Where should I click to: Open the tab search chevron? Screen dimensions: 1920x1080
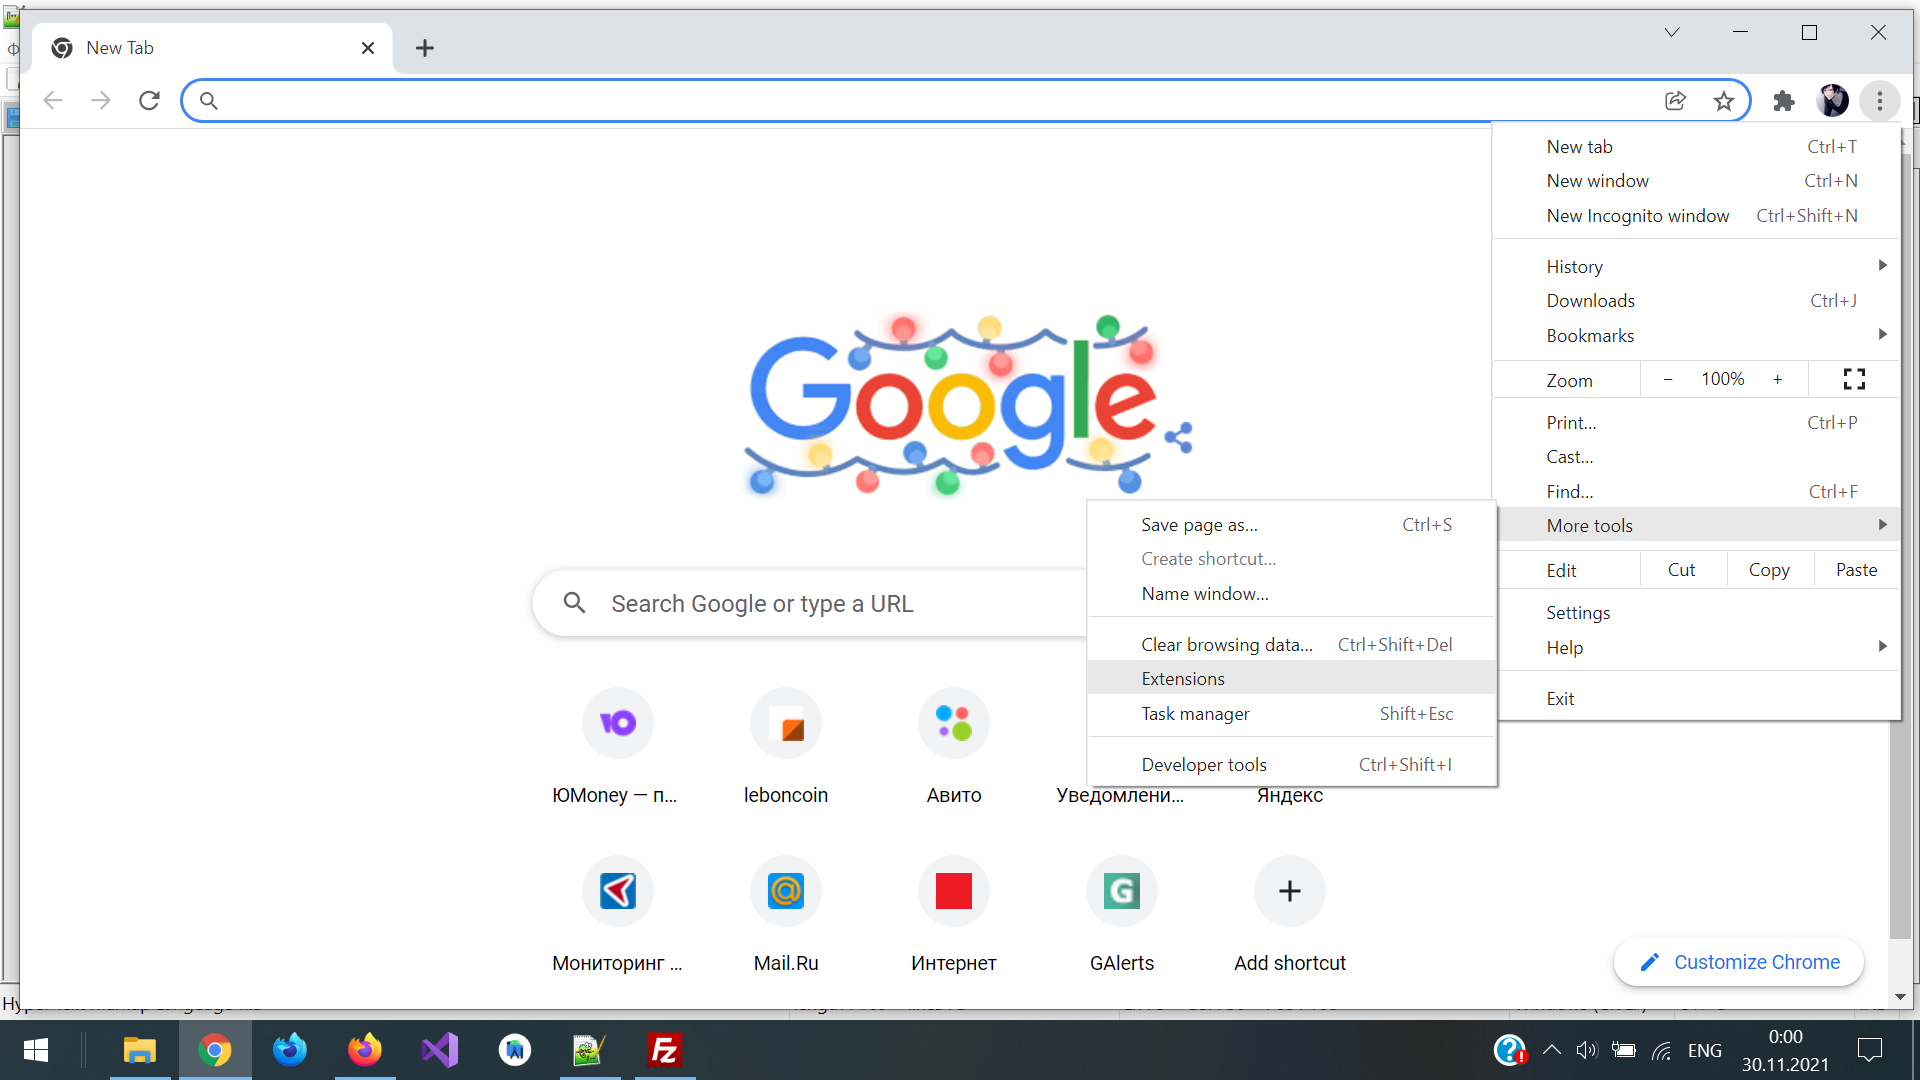(x=1672, y=33)
